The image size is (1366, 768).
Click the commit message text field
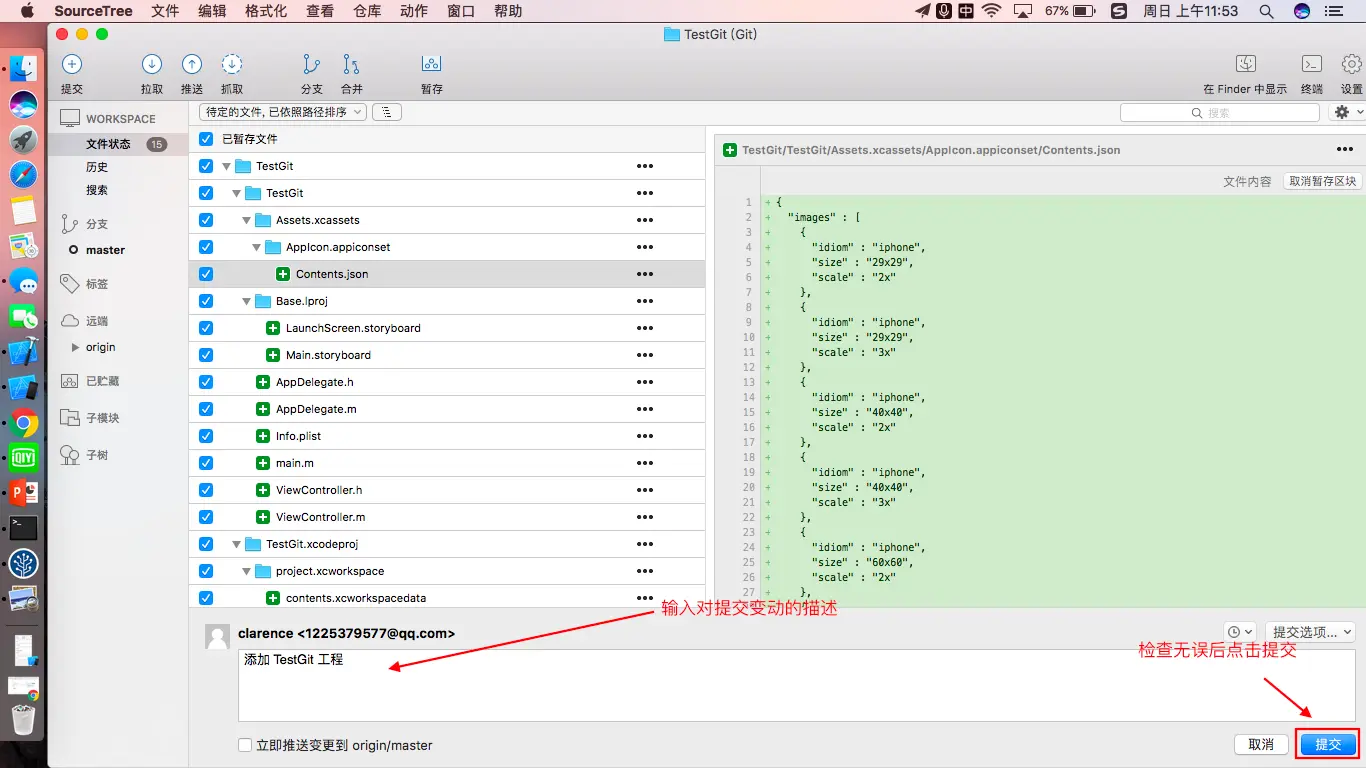[x=797, y=685]
